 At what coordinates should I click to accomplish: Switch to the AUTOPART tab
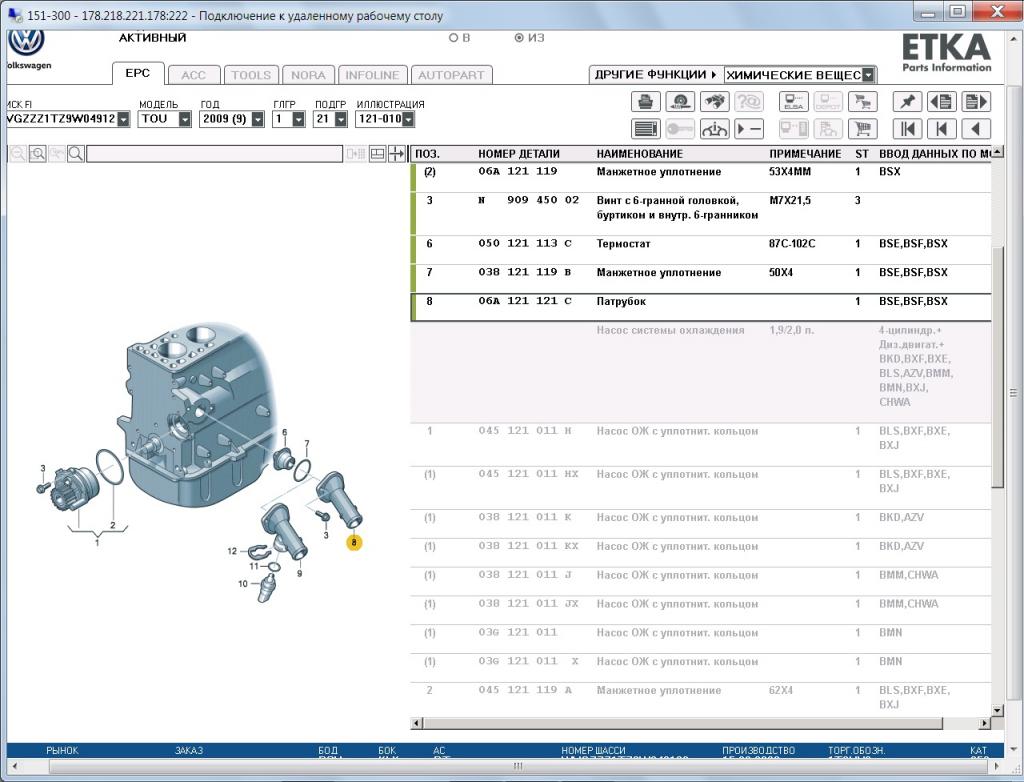[451, 75]
